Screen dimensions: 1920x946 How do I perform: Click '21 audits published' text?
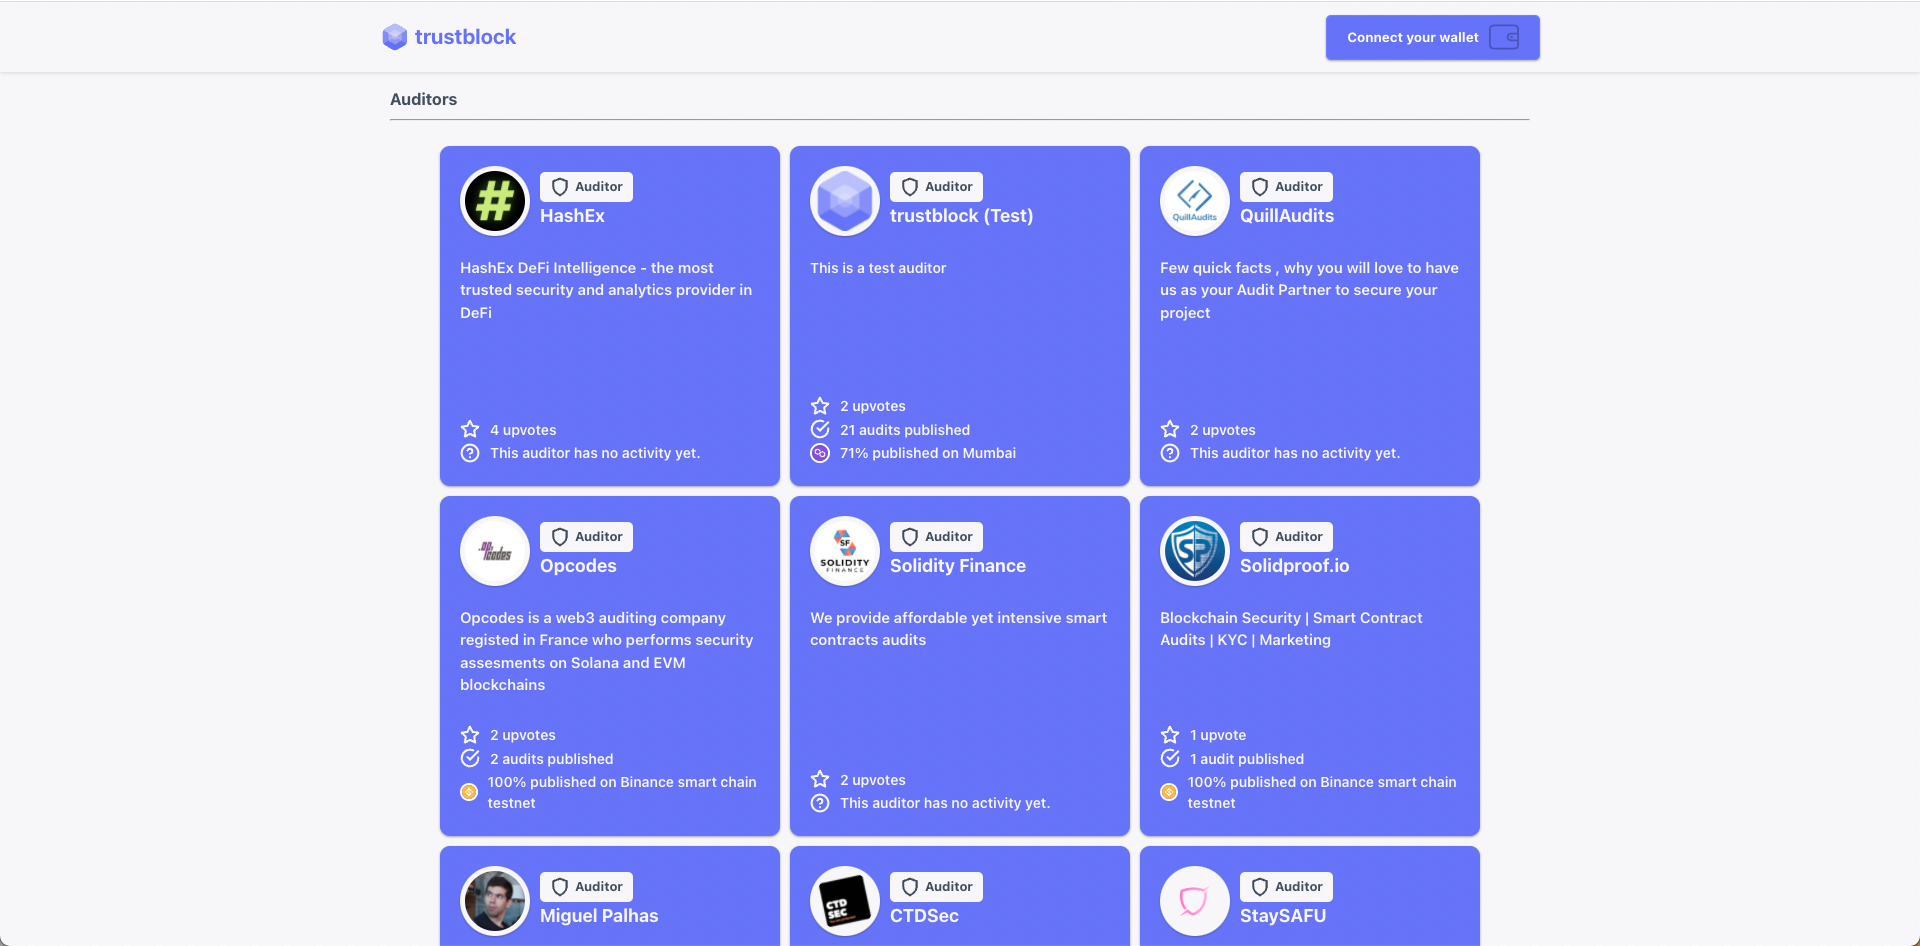(x=905, y=430)
